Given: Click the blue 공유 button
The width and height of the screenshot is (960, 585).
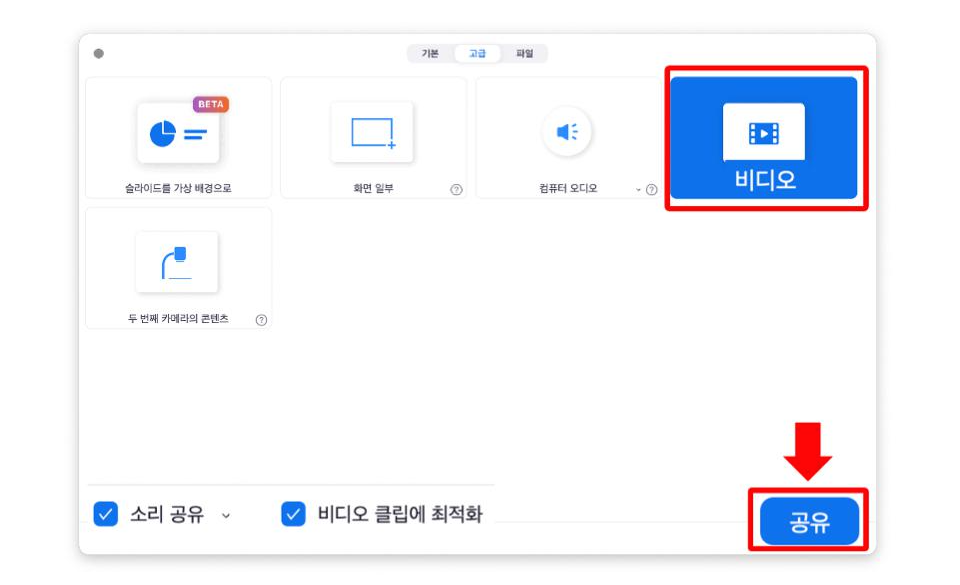Looking at the screenshot, I should 809,521.
